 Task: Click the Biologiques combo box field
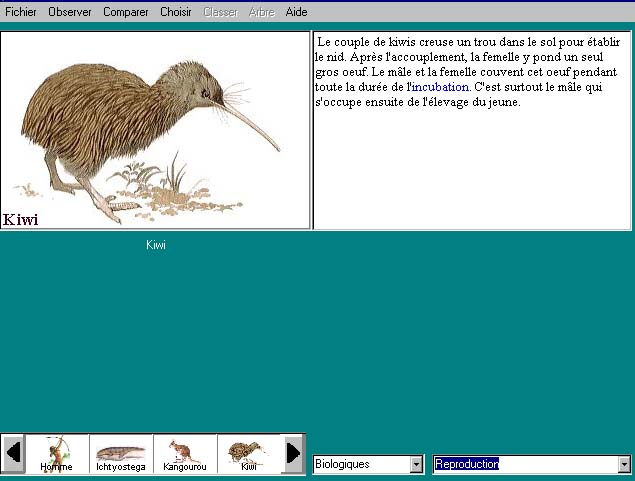pyautogui.click(x=361, y=464)
